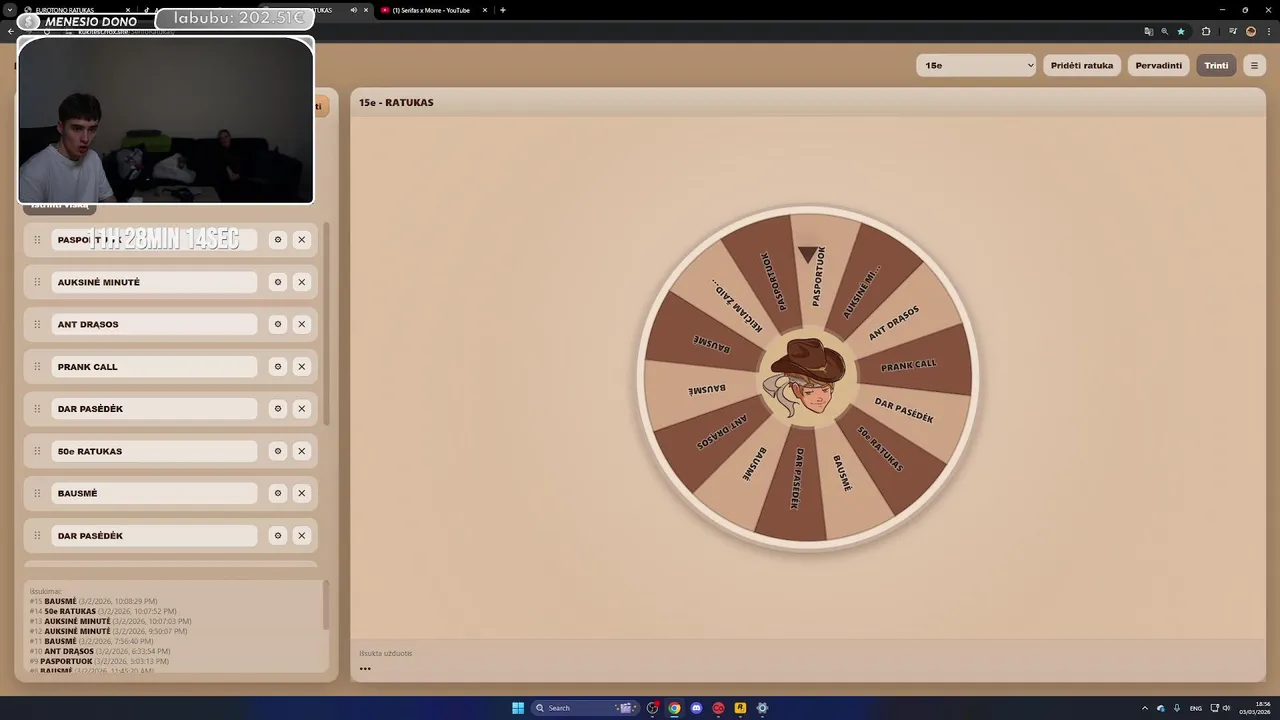Open settings for PRANK CALL entry
The height and width of the screenshot is (720, 1280).
click(x=278, y=367)
